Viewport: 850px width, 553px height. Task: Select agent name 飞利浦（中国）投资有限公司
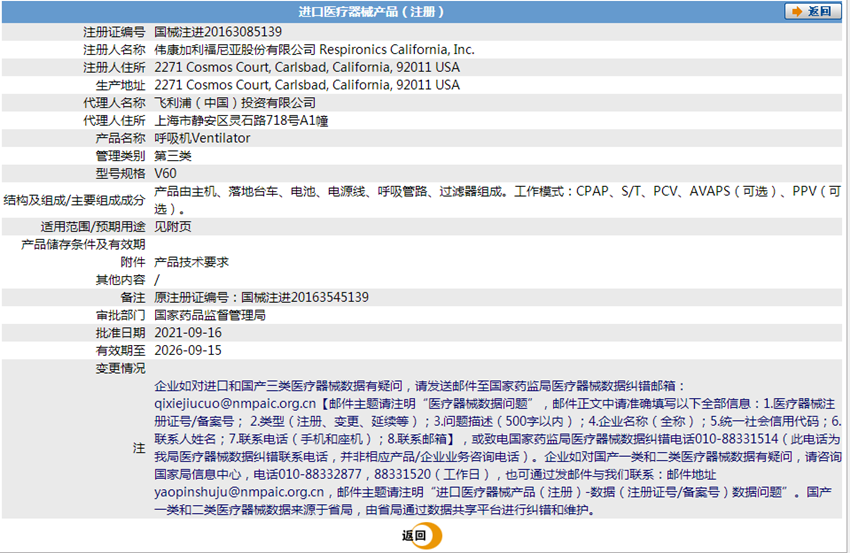pyautogui.click(x=235, y=103)
